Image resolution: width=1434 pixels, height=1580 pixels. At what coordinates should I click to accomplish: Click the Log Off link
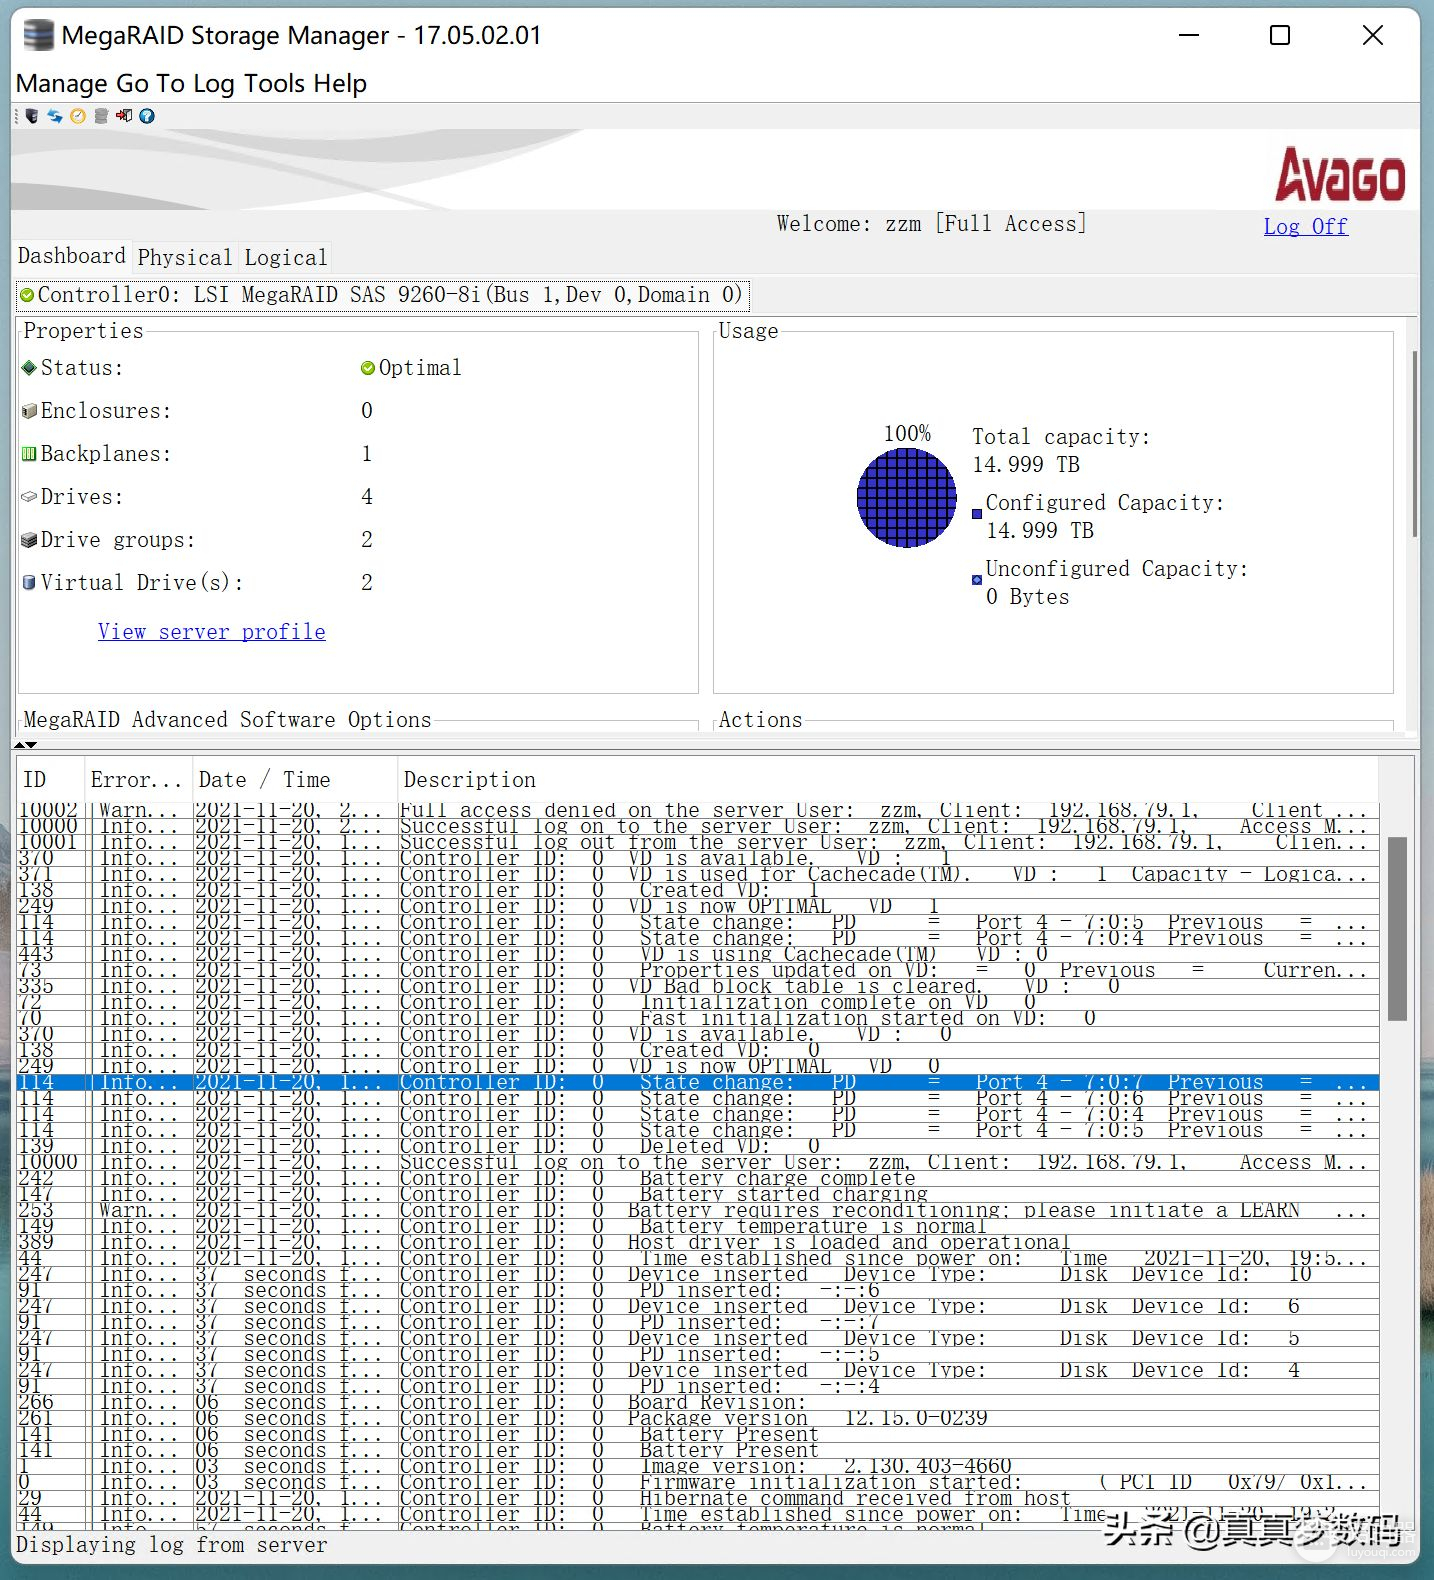pyautogui.click(x=1305, y=226)
